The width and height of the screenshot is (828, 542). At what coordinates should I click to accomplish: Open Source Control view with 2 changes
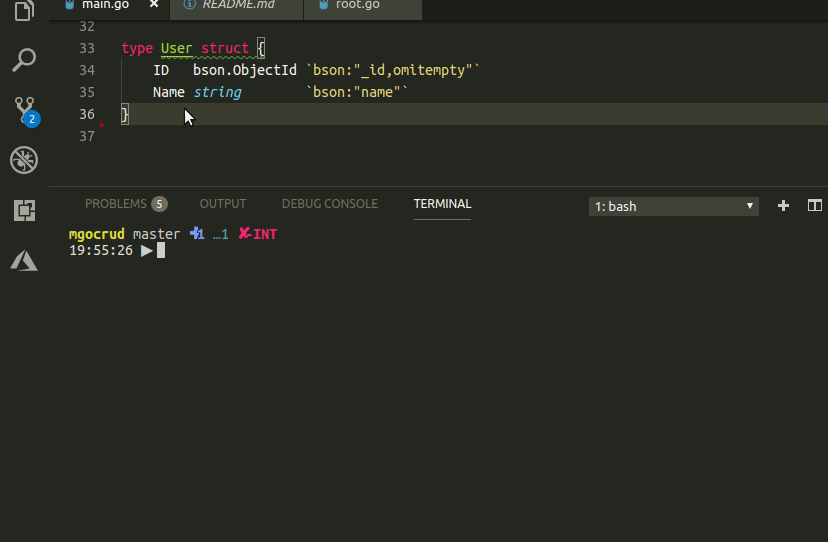click(x=24, y=110)
